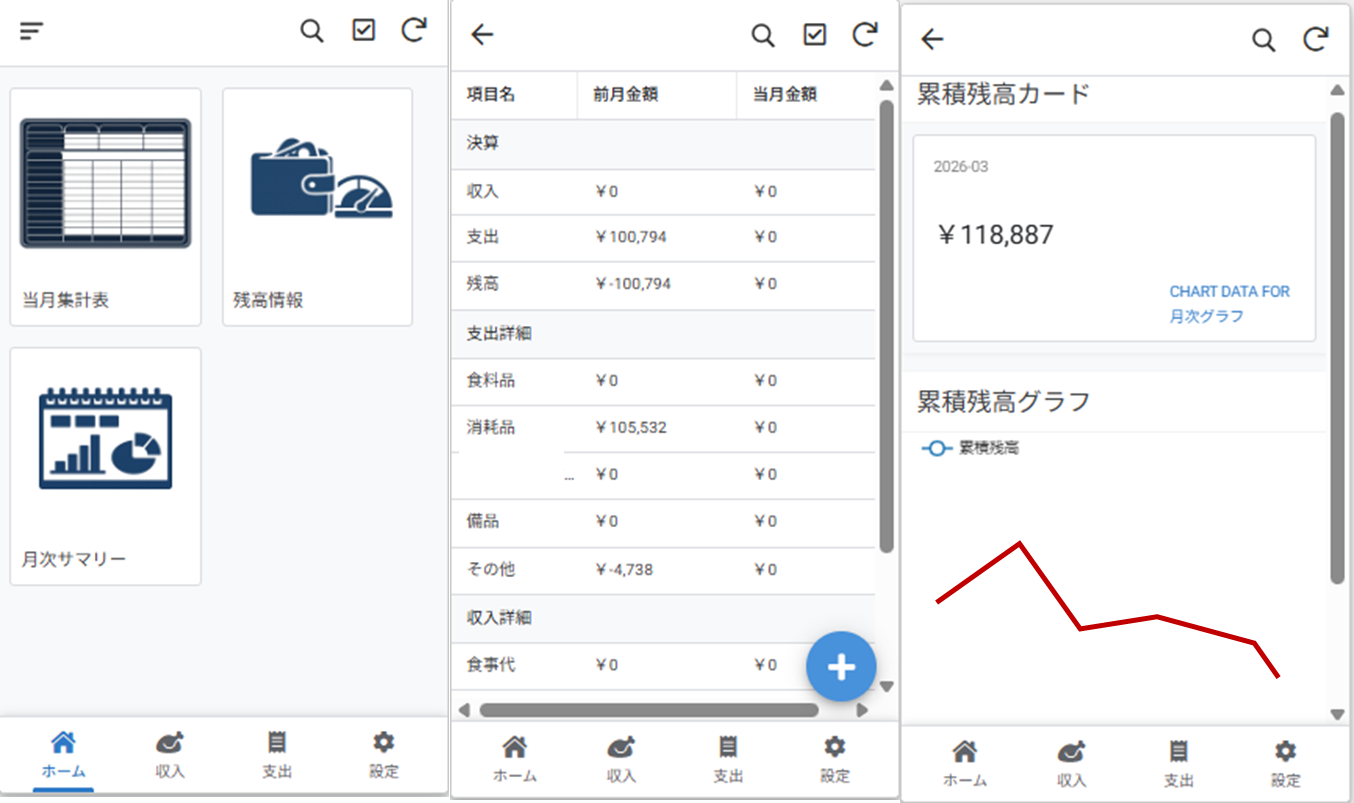This screenshot has height=803, width=1354.
Task: Open 支出 tab in table screen navigation
Action: pos(728,758)
